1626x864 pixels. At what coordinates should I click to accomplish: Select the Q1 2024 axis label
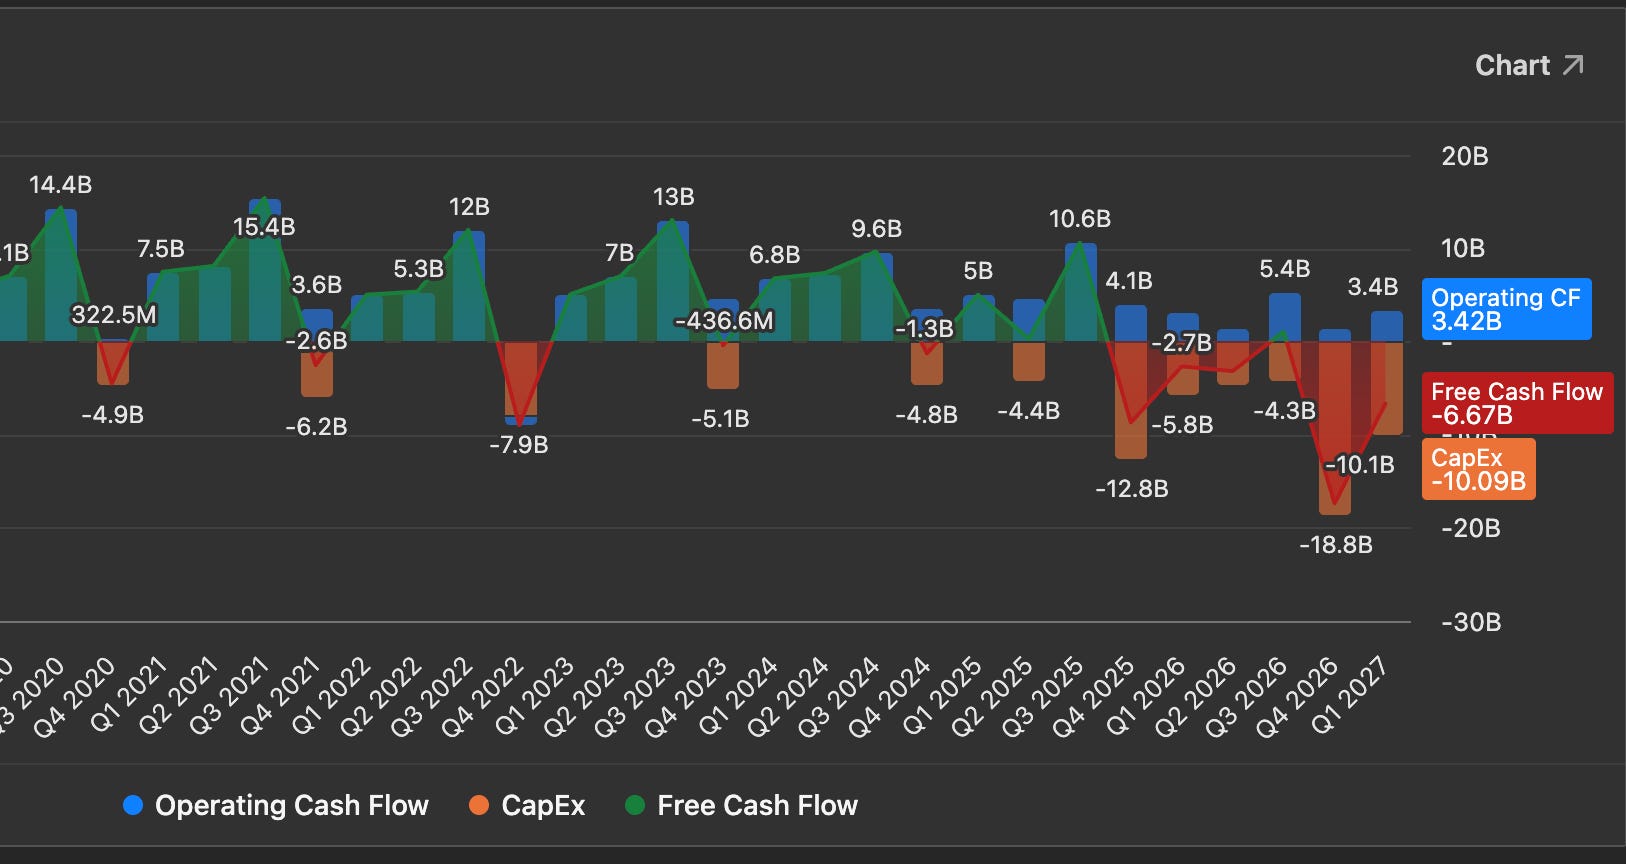coord(738,697)
